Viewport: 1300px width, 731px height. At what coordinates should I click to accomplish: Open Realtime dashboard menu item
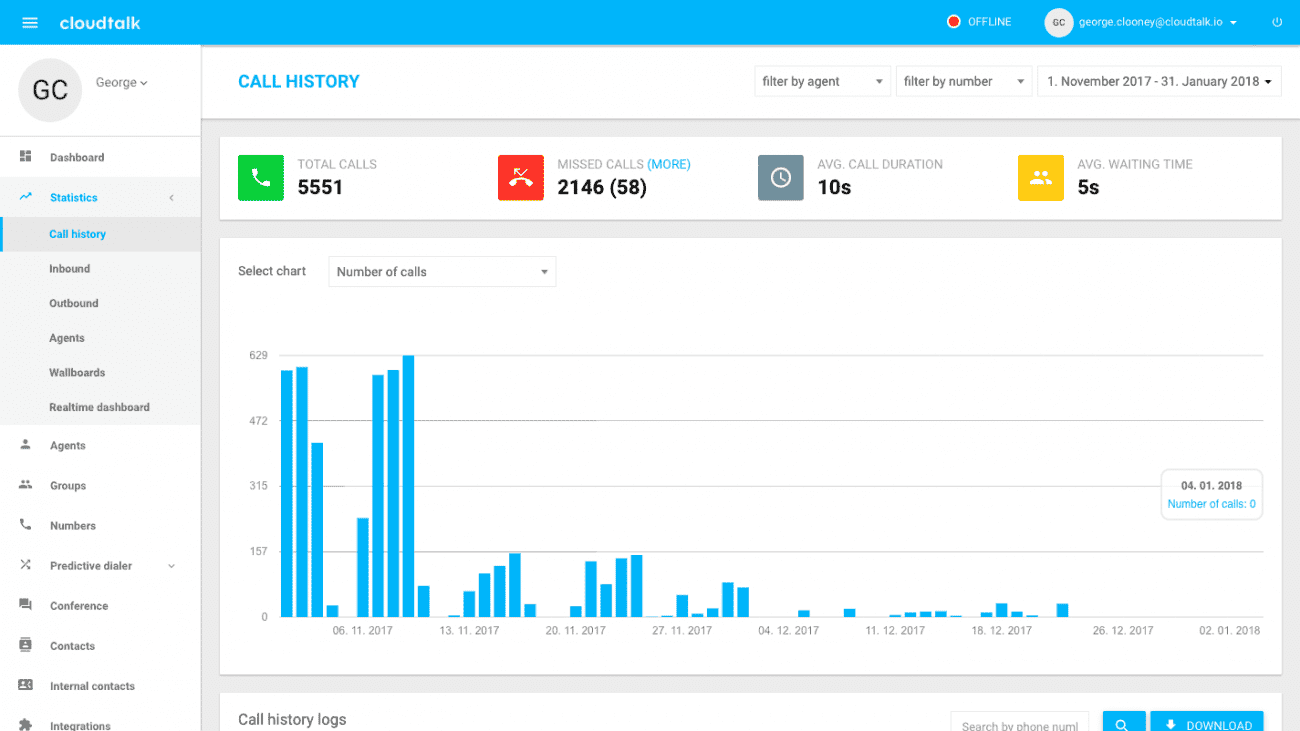(x=99, y=407)
